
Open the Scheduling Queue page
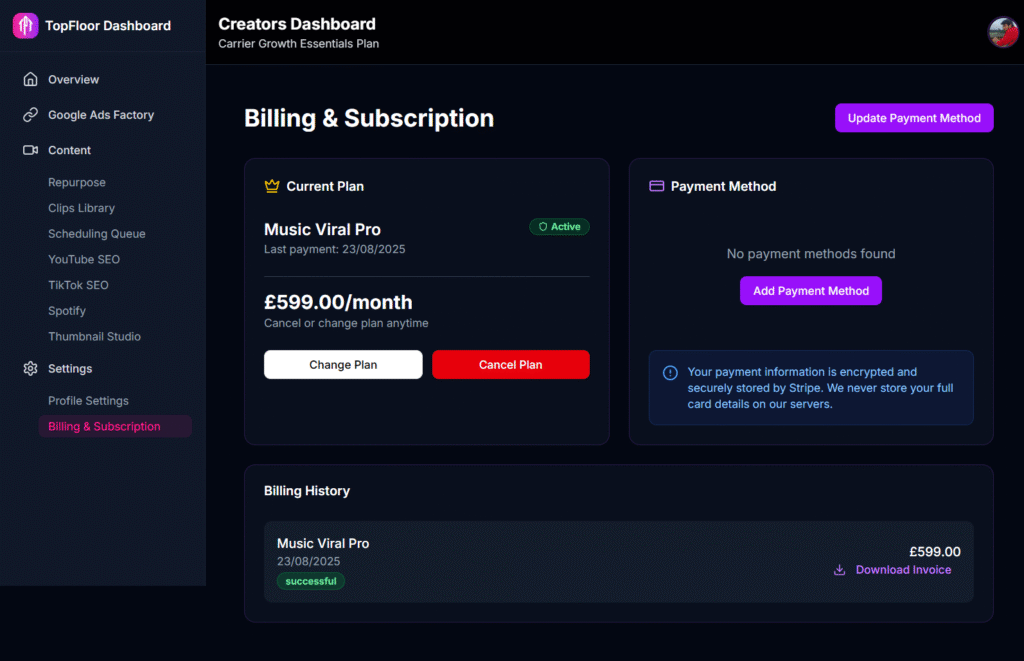click(97, 234)
